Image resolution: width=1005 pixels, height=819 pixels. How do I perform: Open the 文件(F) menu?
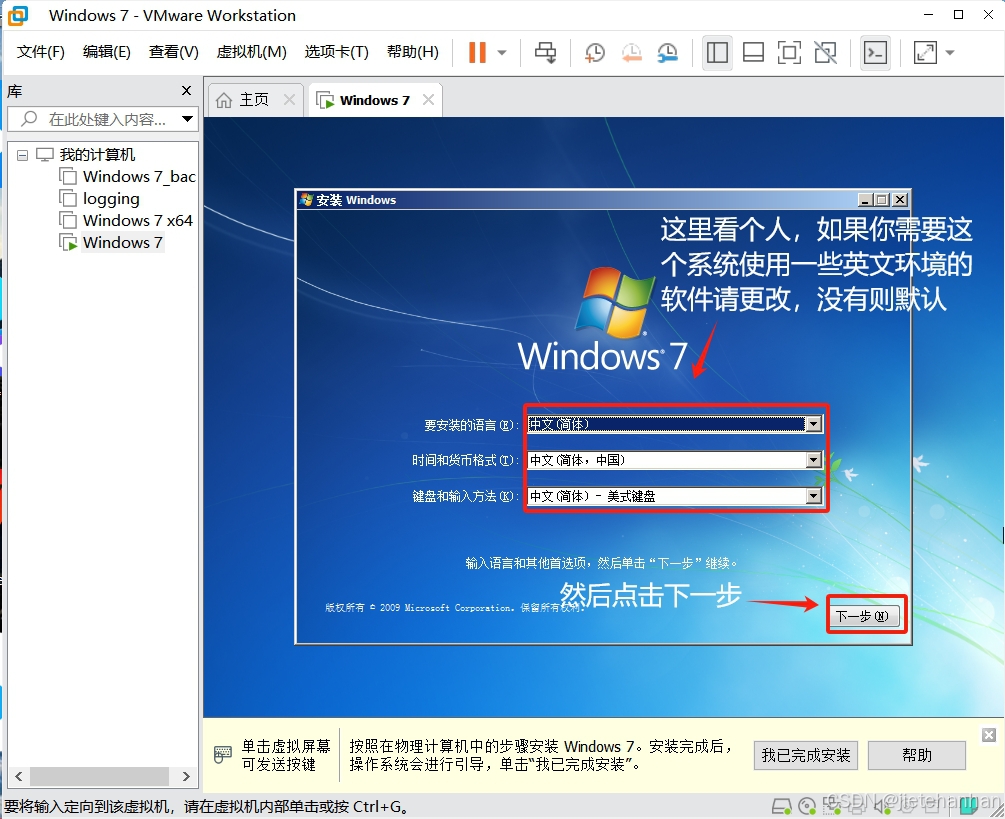point(40,52)
